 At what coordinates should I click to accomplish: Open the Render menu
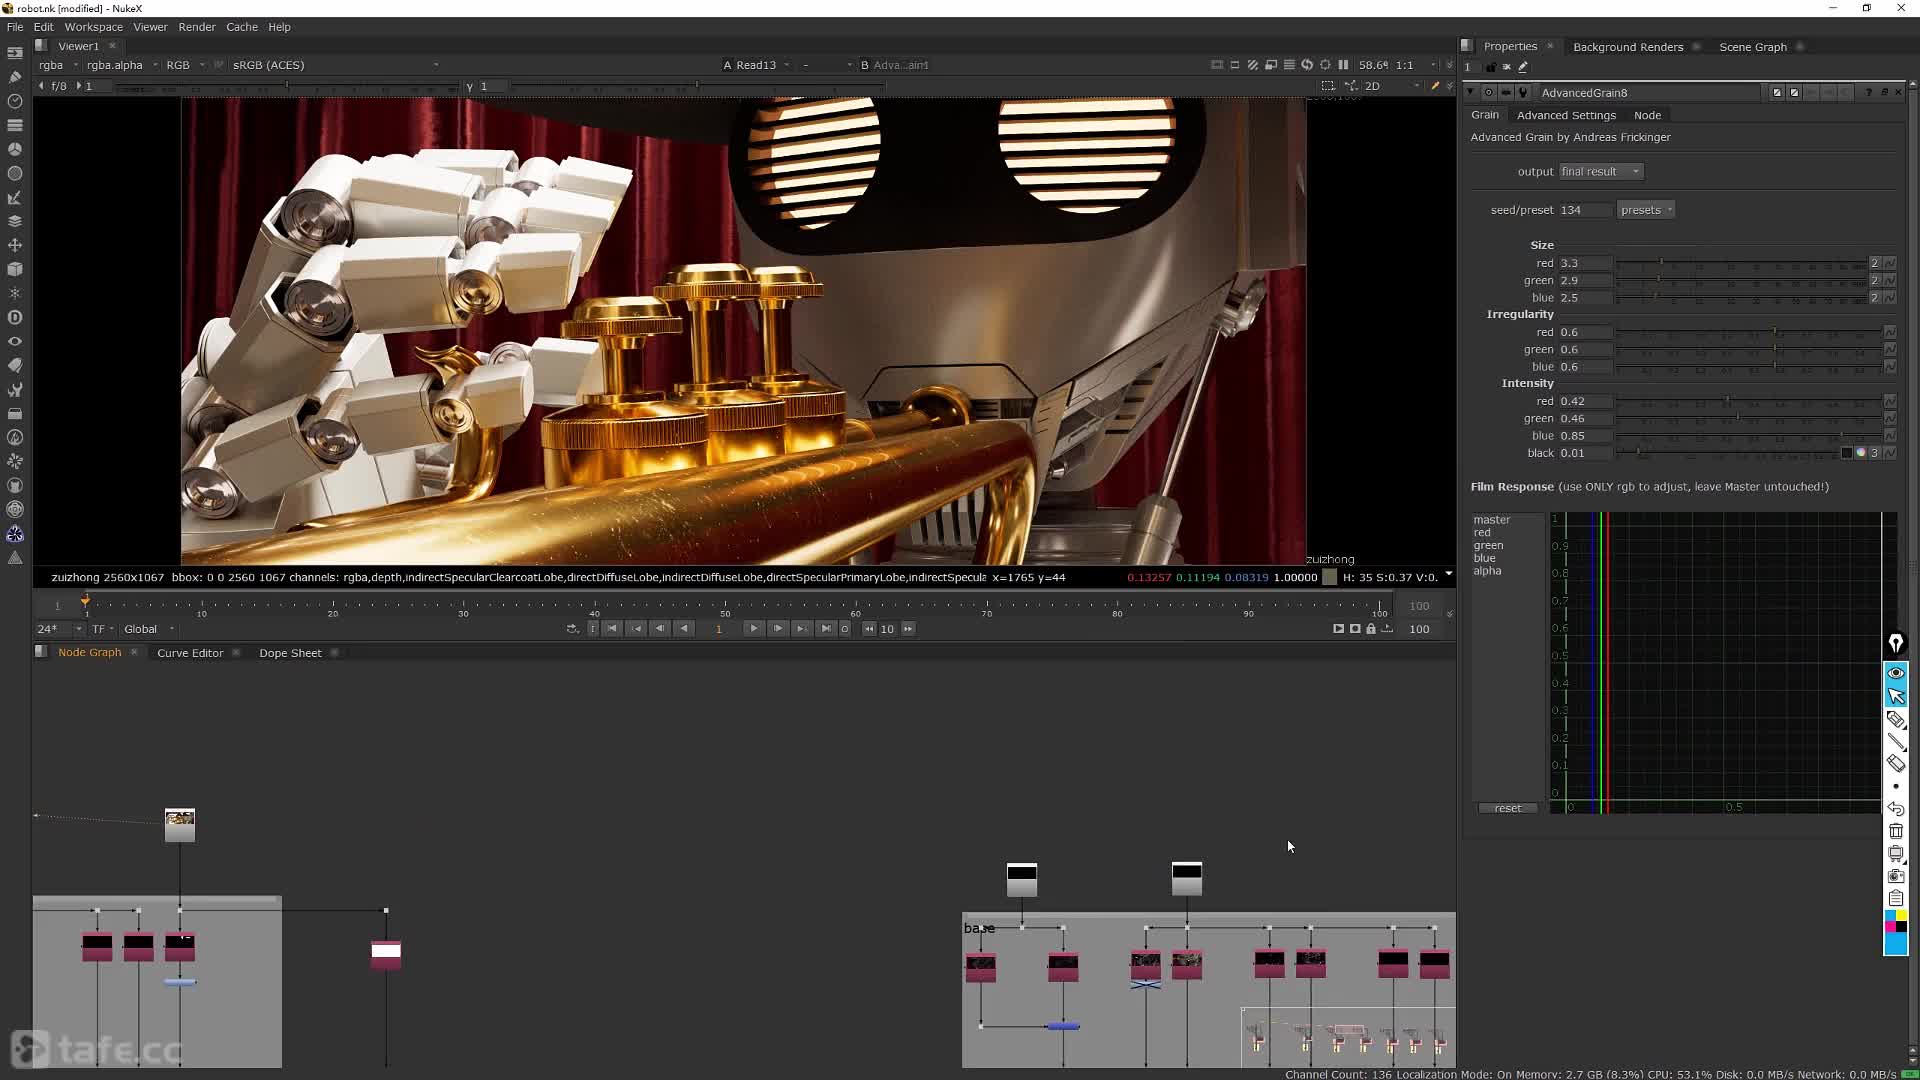pyautogui.click(x=197, y=27)
